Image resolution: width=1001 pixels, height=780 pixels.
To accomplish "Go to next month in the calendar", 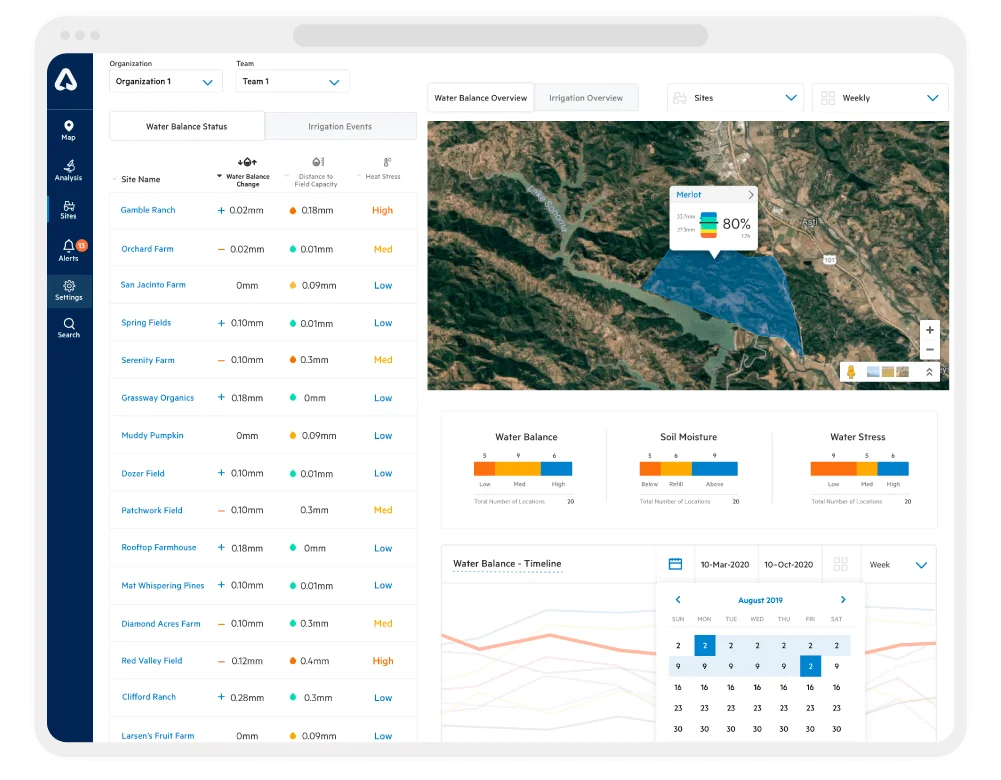I will (x=843, y=599).
